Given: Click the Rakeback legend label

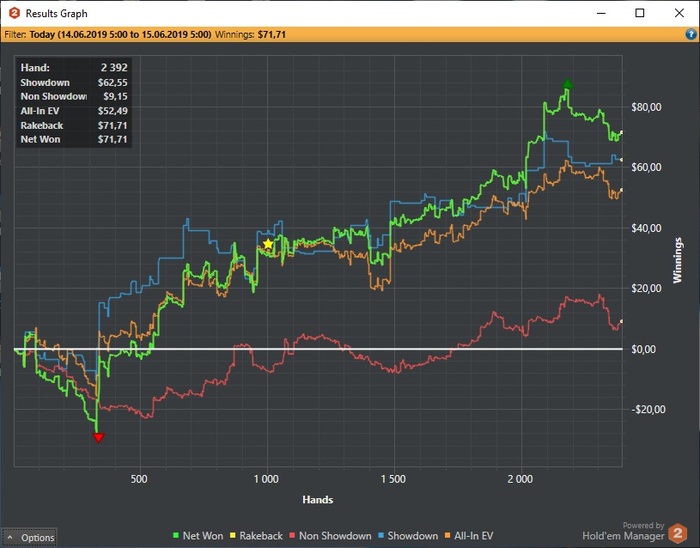Looking at the screenshot, I should tap(261, 536).
